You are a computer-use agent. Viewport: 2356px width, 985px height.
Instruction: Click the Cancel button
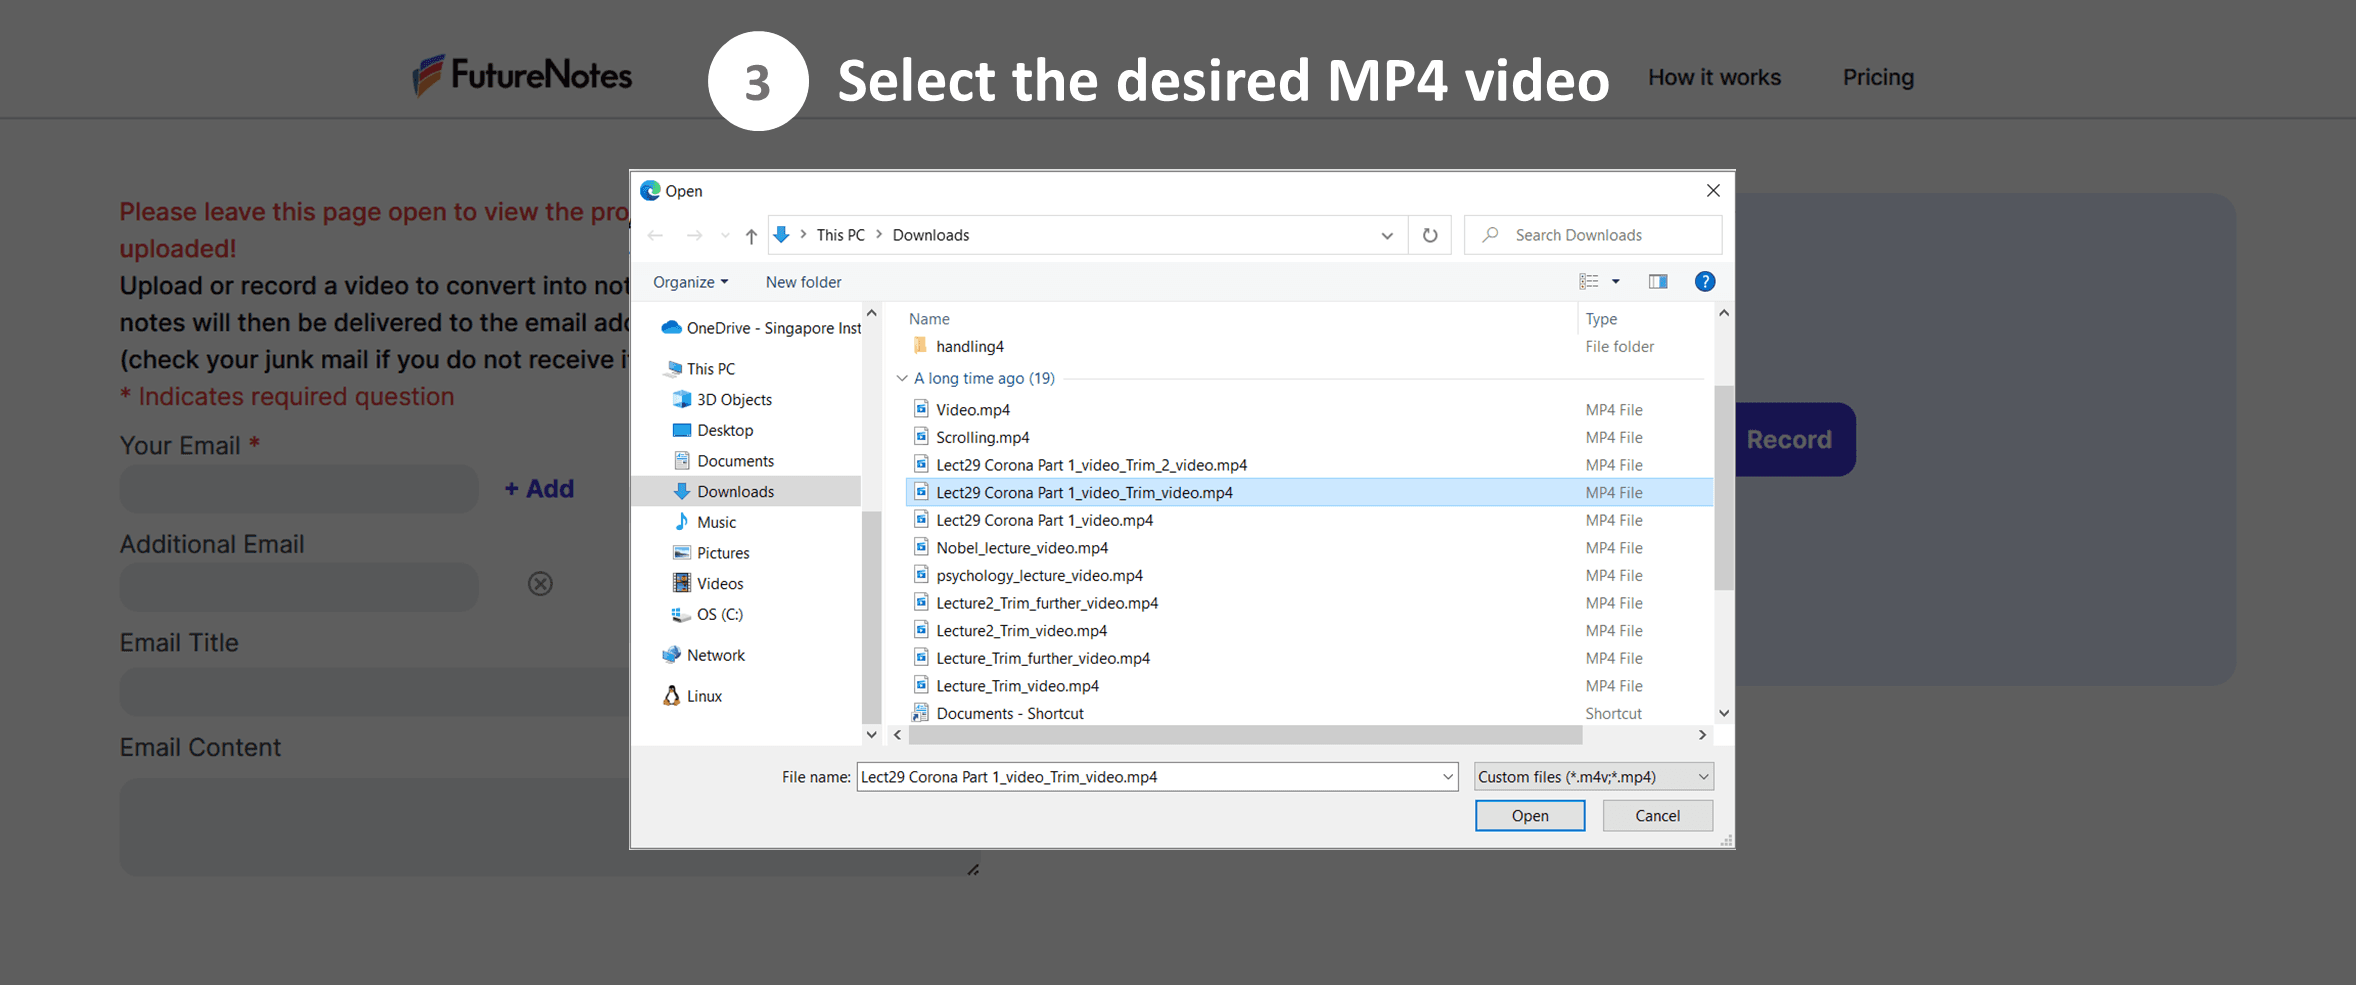[1657, 816]
